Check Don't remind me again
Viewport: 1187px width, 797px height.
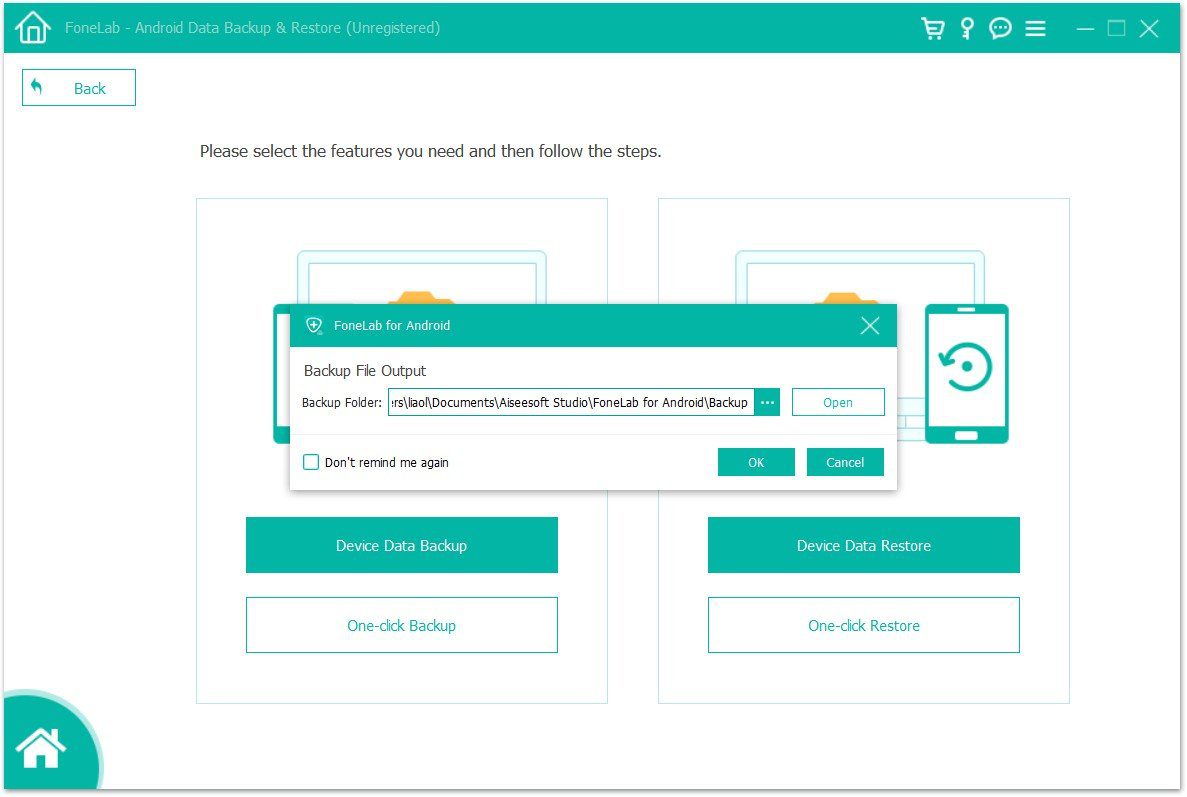(x=311, y=462)
